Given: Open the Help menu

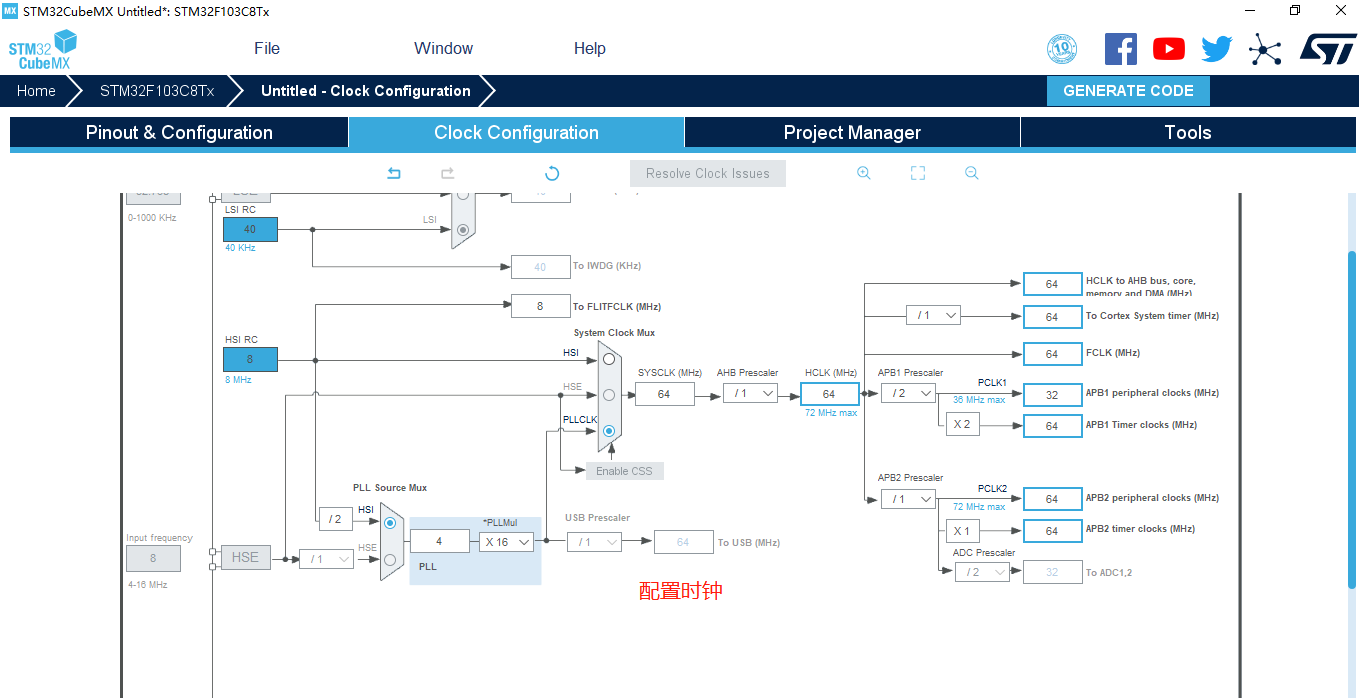Looking at the screenshot, I should click(x=590, y=48).
